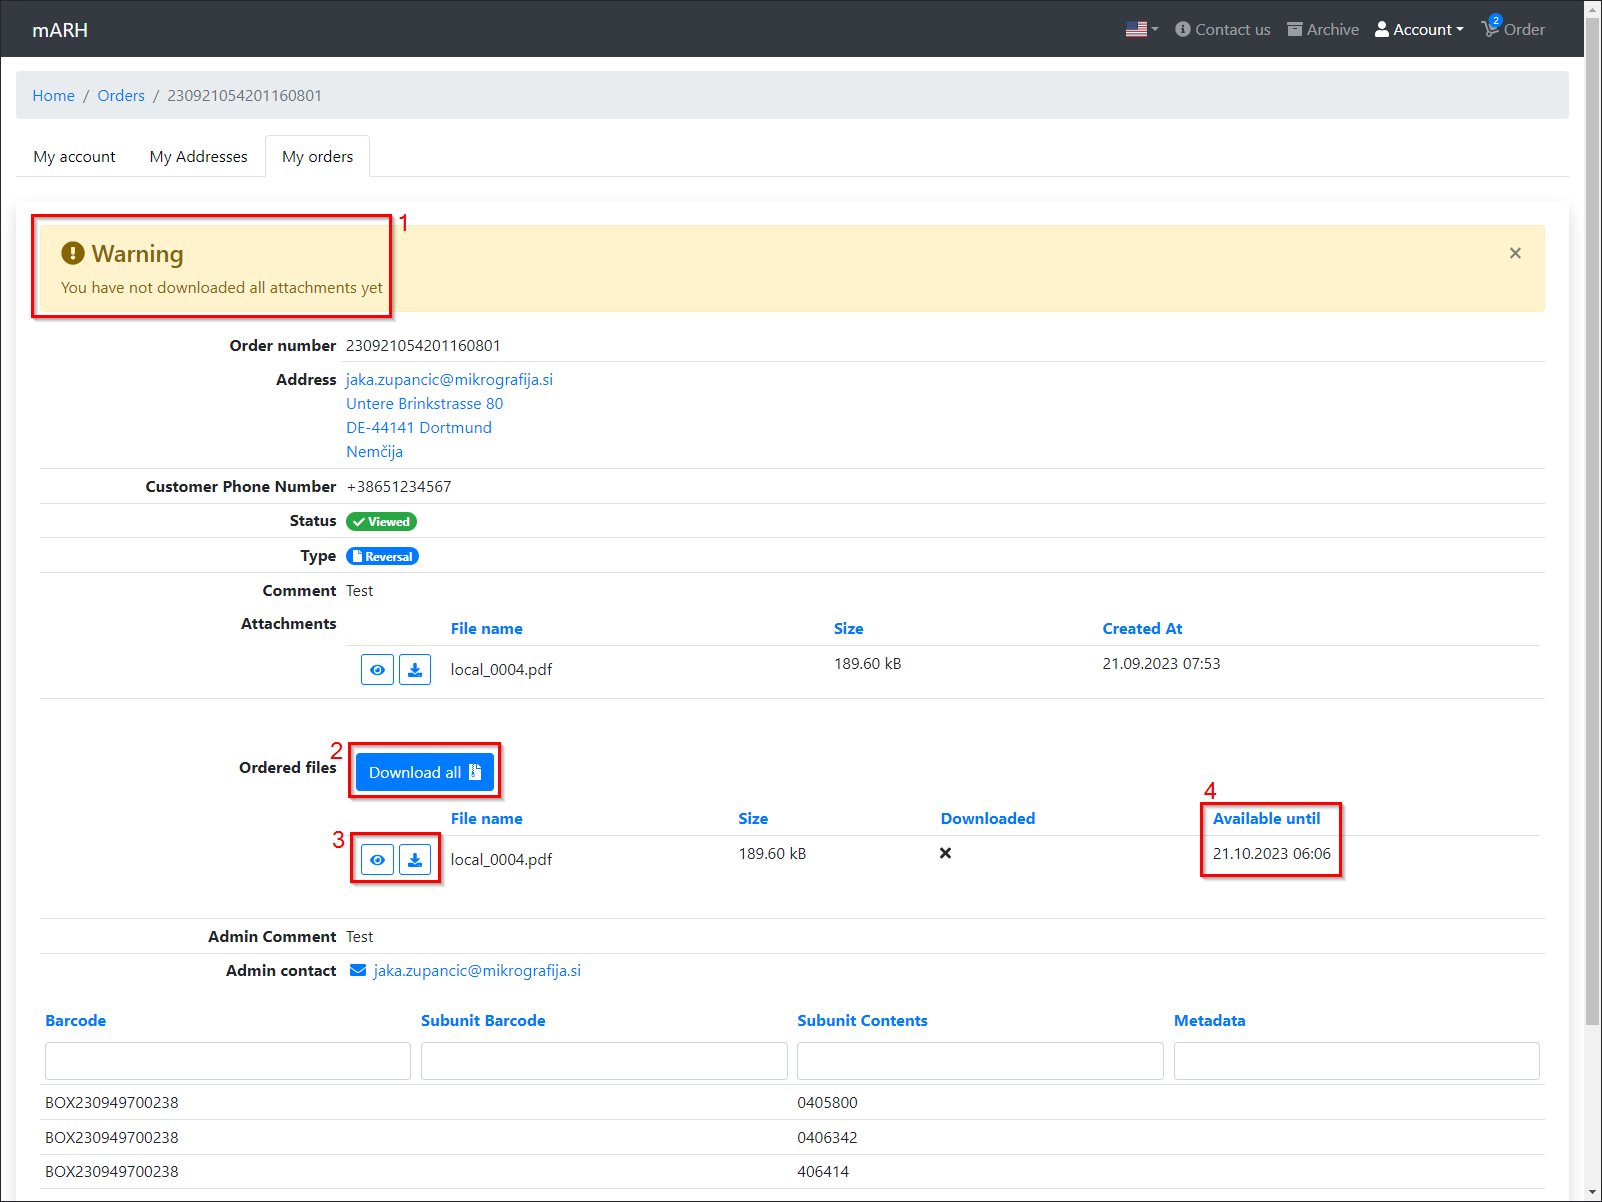The height and width of the screenshot is (1202, 1602).
Task: Click the Barcode filter input field
Action: [x=227, y=1061]
